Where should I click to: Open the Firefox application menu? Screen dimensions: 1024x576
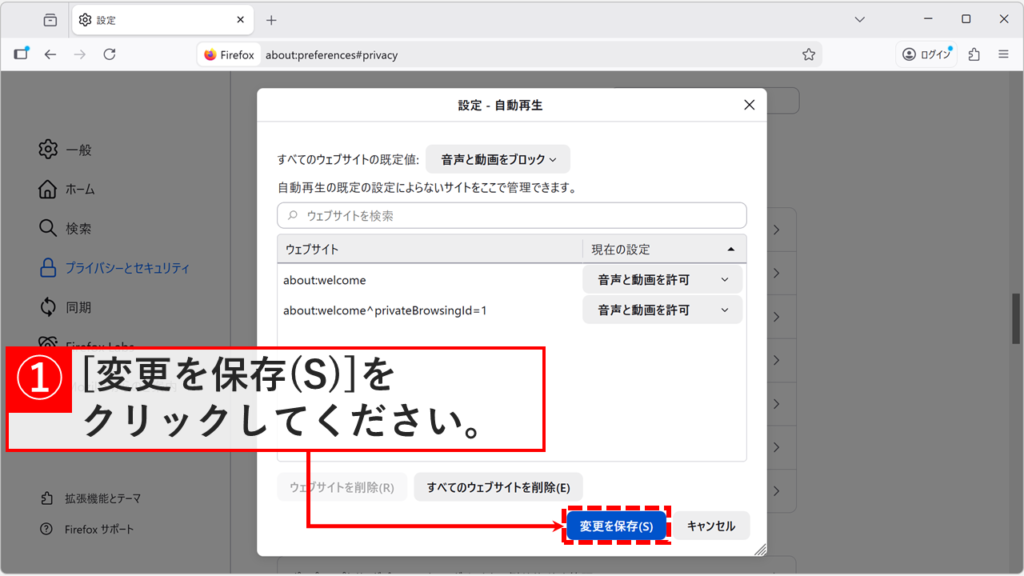1003,55
